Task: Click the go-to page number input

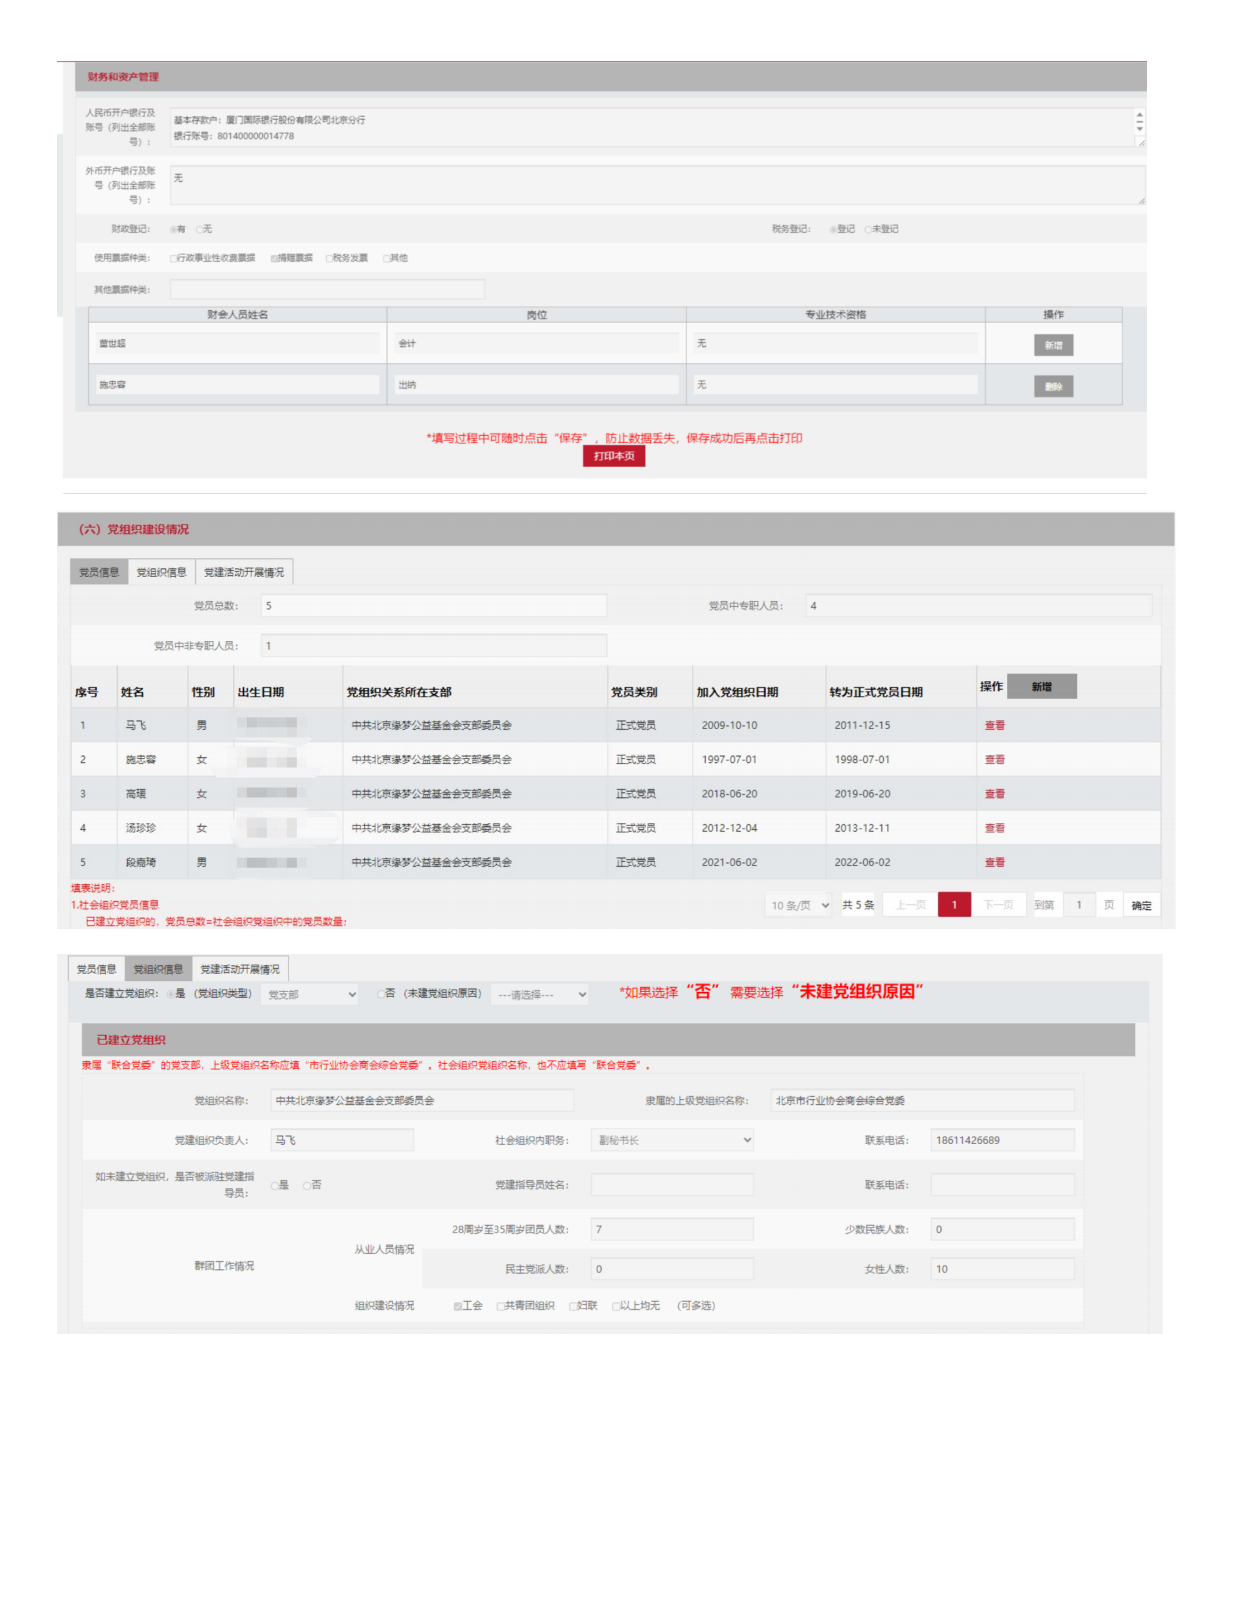Action: click(x=1078, y=905)
